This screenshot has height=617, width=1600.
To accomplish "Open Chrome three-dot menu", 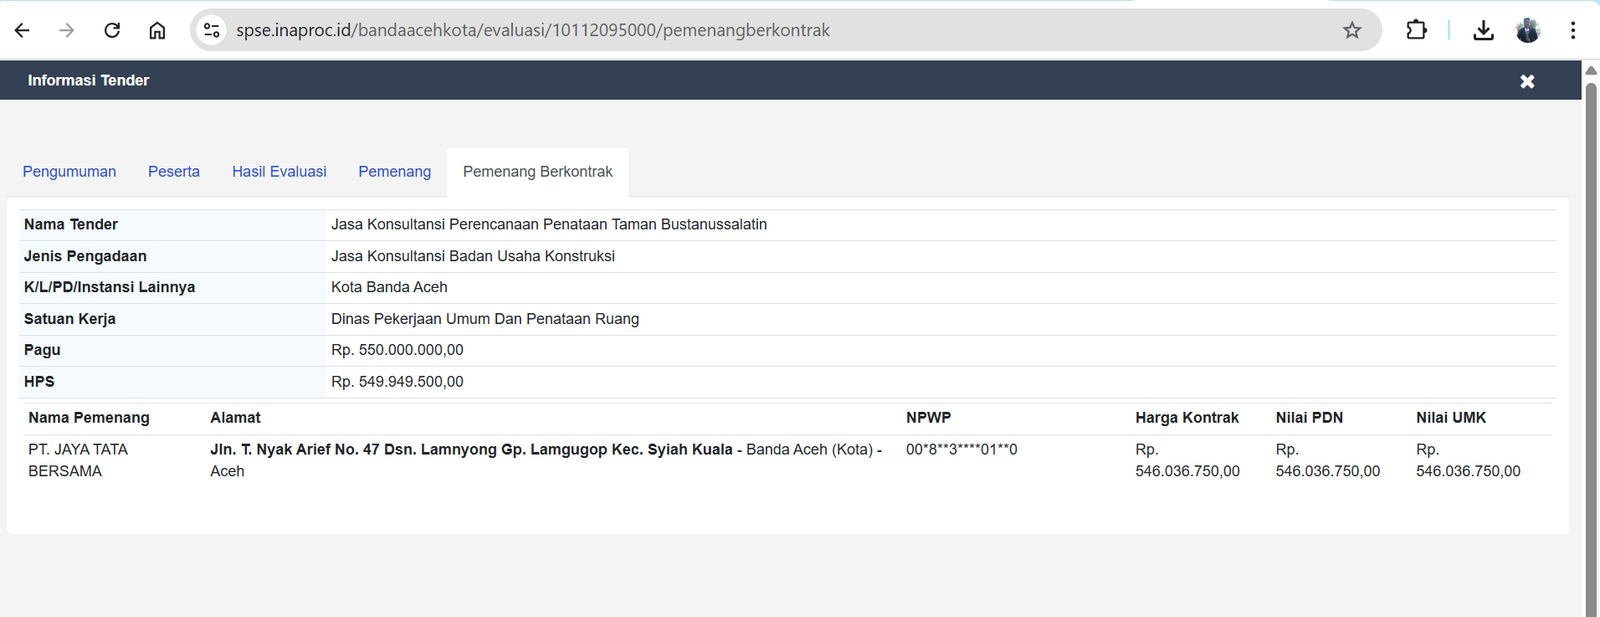I will [1573, 31].
